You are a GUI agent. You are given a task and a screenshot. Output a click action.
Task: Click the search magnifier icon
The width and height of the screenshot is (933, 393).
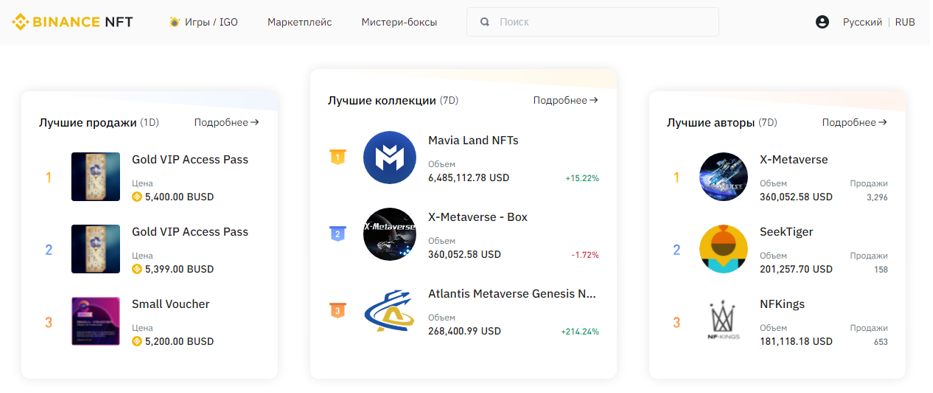pyautogui.click(x=485, y=22)
